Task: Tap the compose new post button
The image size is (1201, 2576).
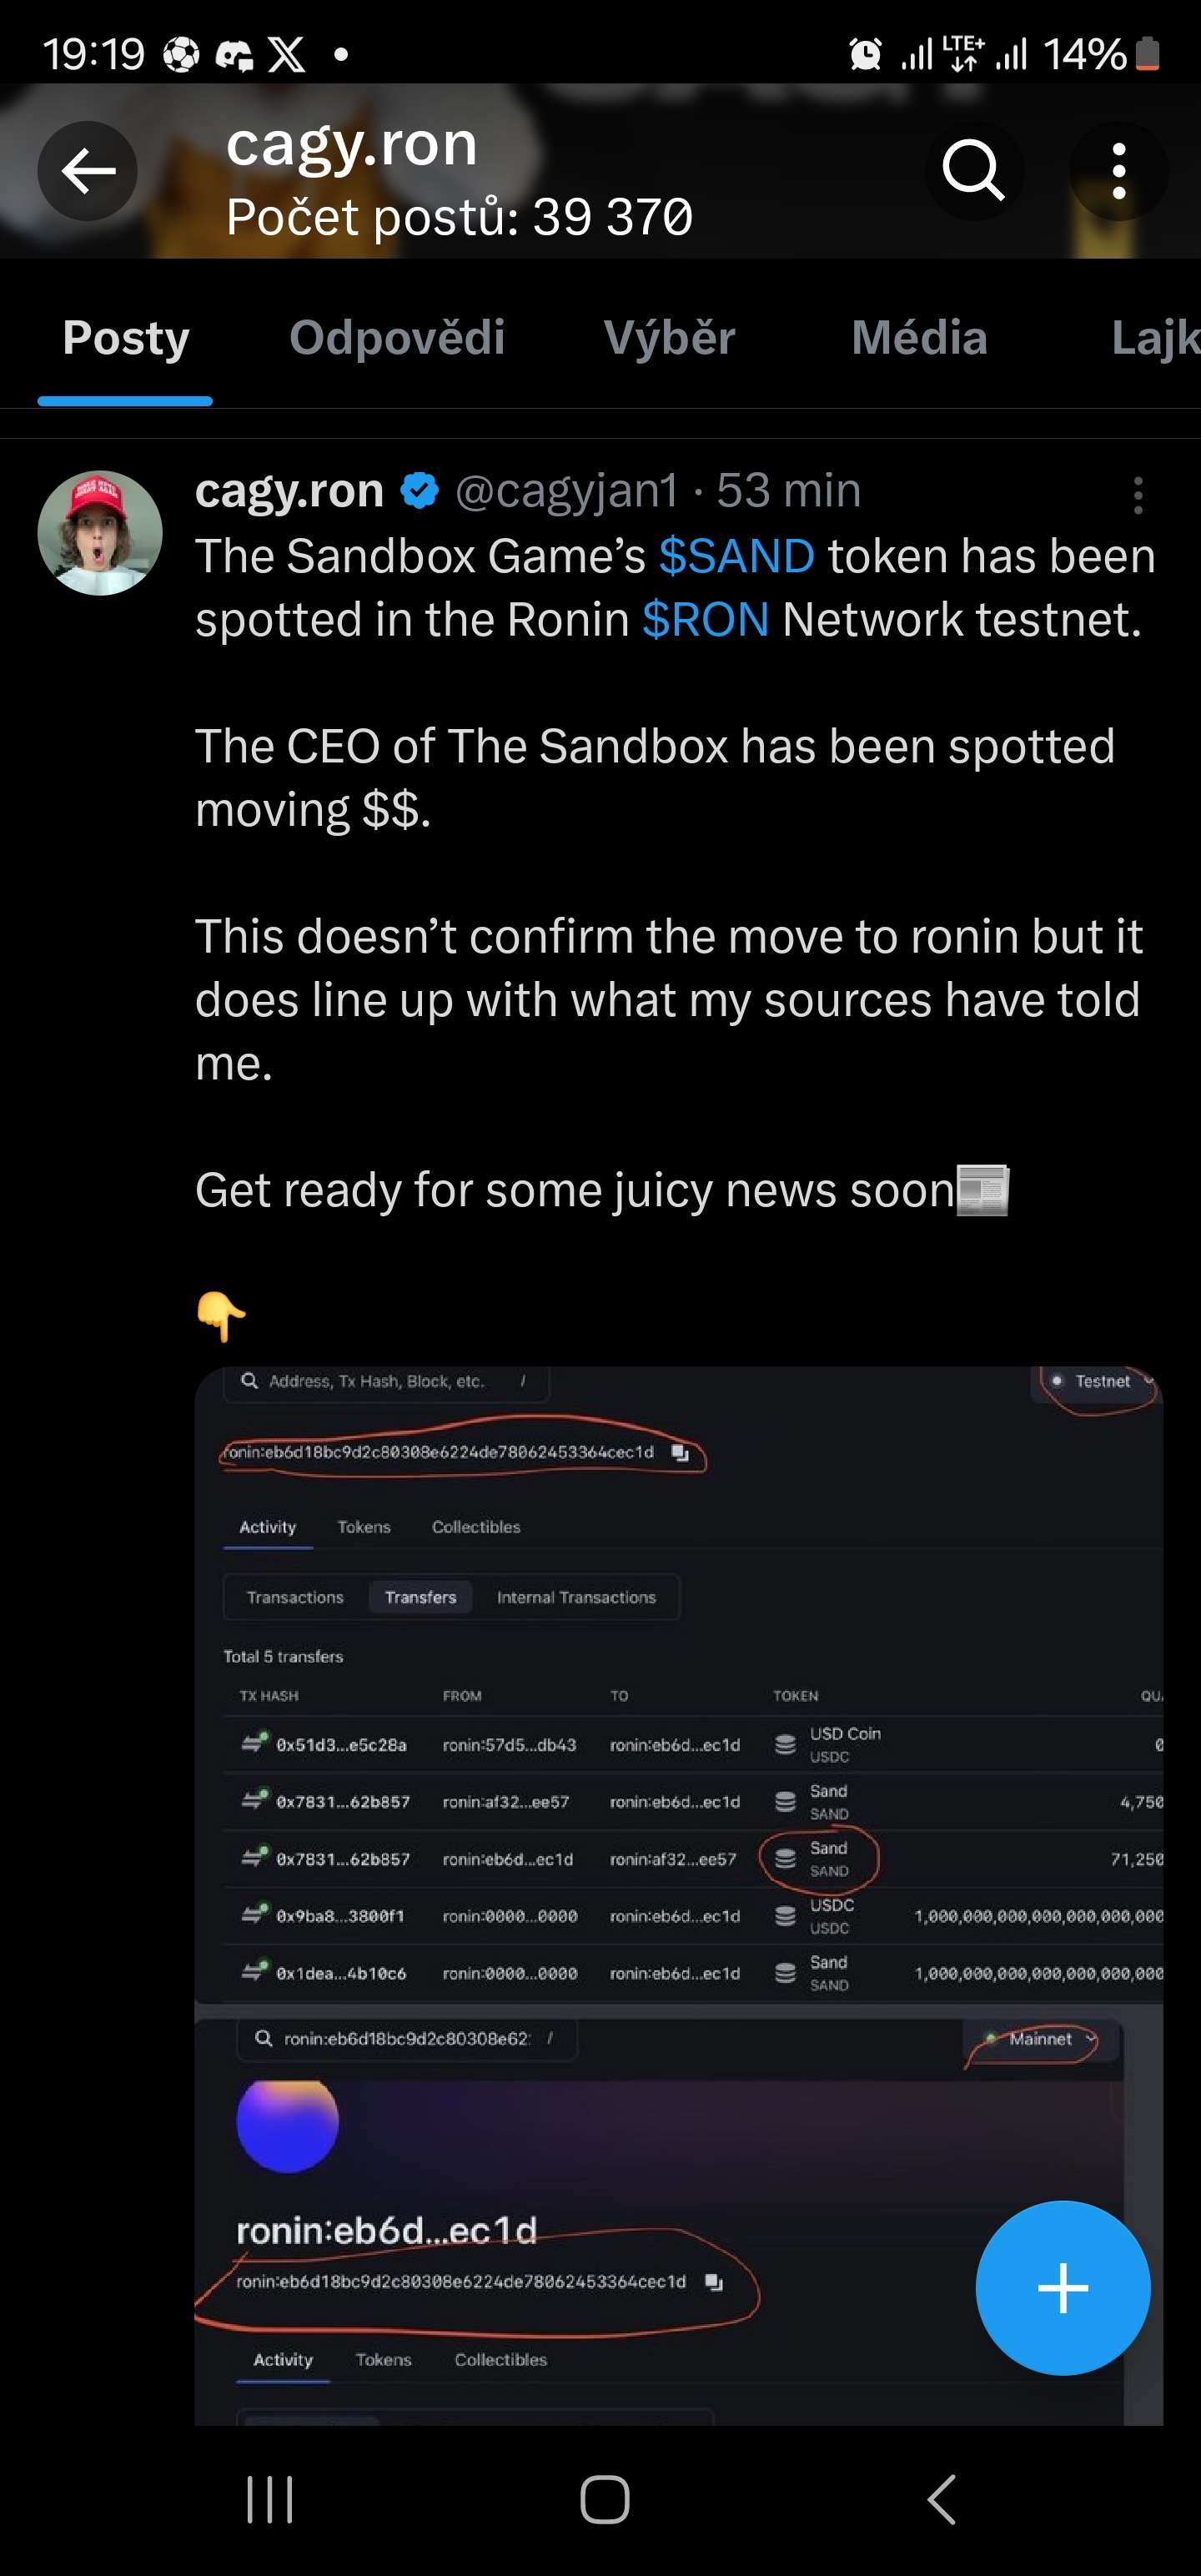Action: coord(1062,2287)
